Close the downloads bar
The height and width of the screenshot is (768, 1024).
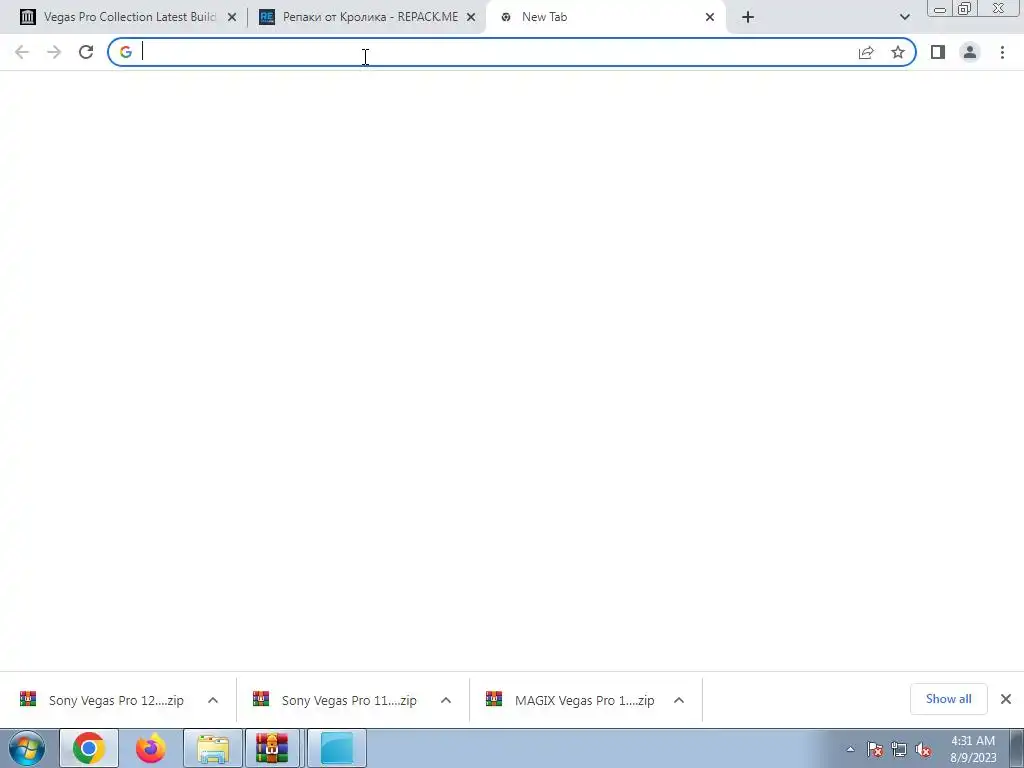pyautogui.click(x=1006, y=699)
